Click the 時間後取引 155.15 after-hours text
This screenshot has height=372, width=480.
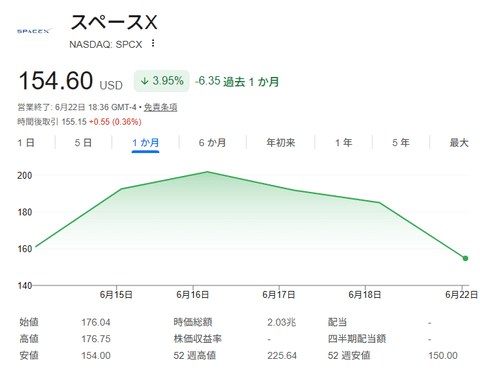click(x=52, y=122)
